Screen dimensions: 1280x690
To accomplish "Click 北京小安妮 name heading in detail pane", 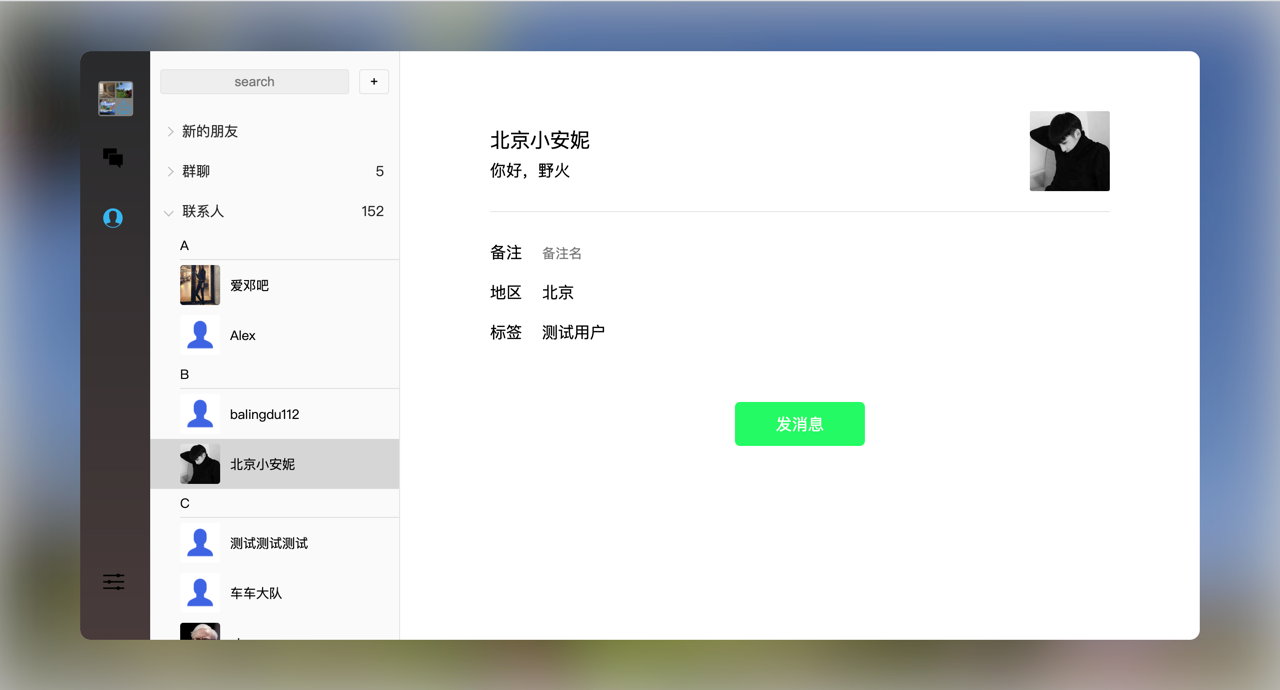I will (540, 141).
